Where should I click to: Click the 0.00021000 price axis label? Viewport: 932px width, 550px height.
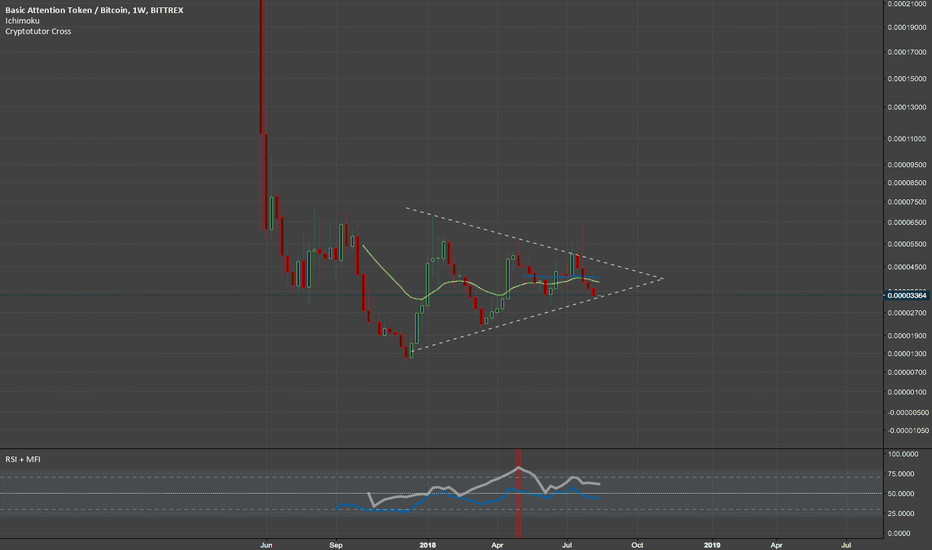(x=906, y=4)
